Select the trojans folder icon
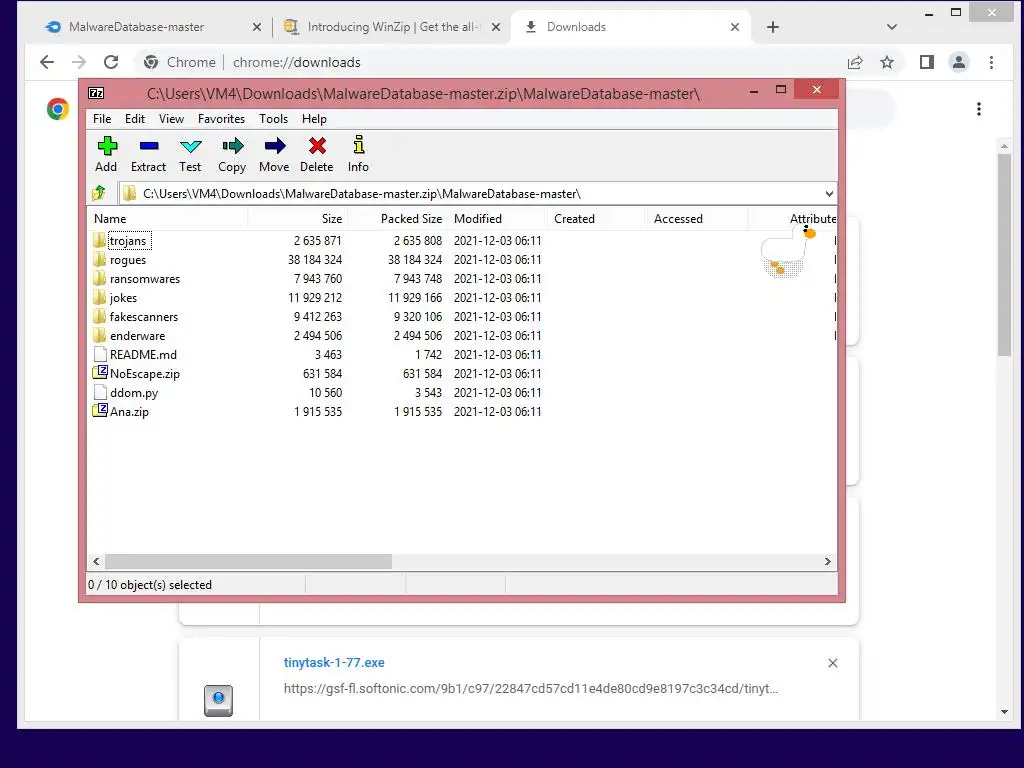1024x768 pixels. [x=99, y=240]
